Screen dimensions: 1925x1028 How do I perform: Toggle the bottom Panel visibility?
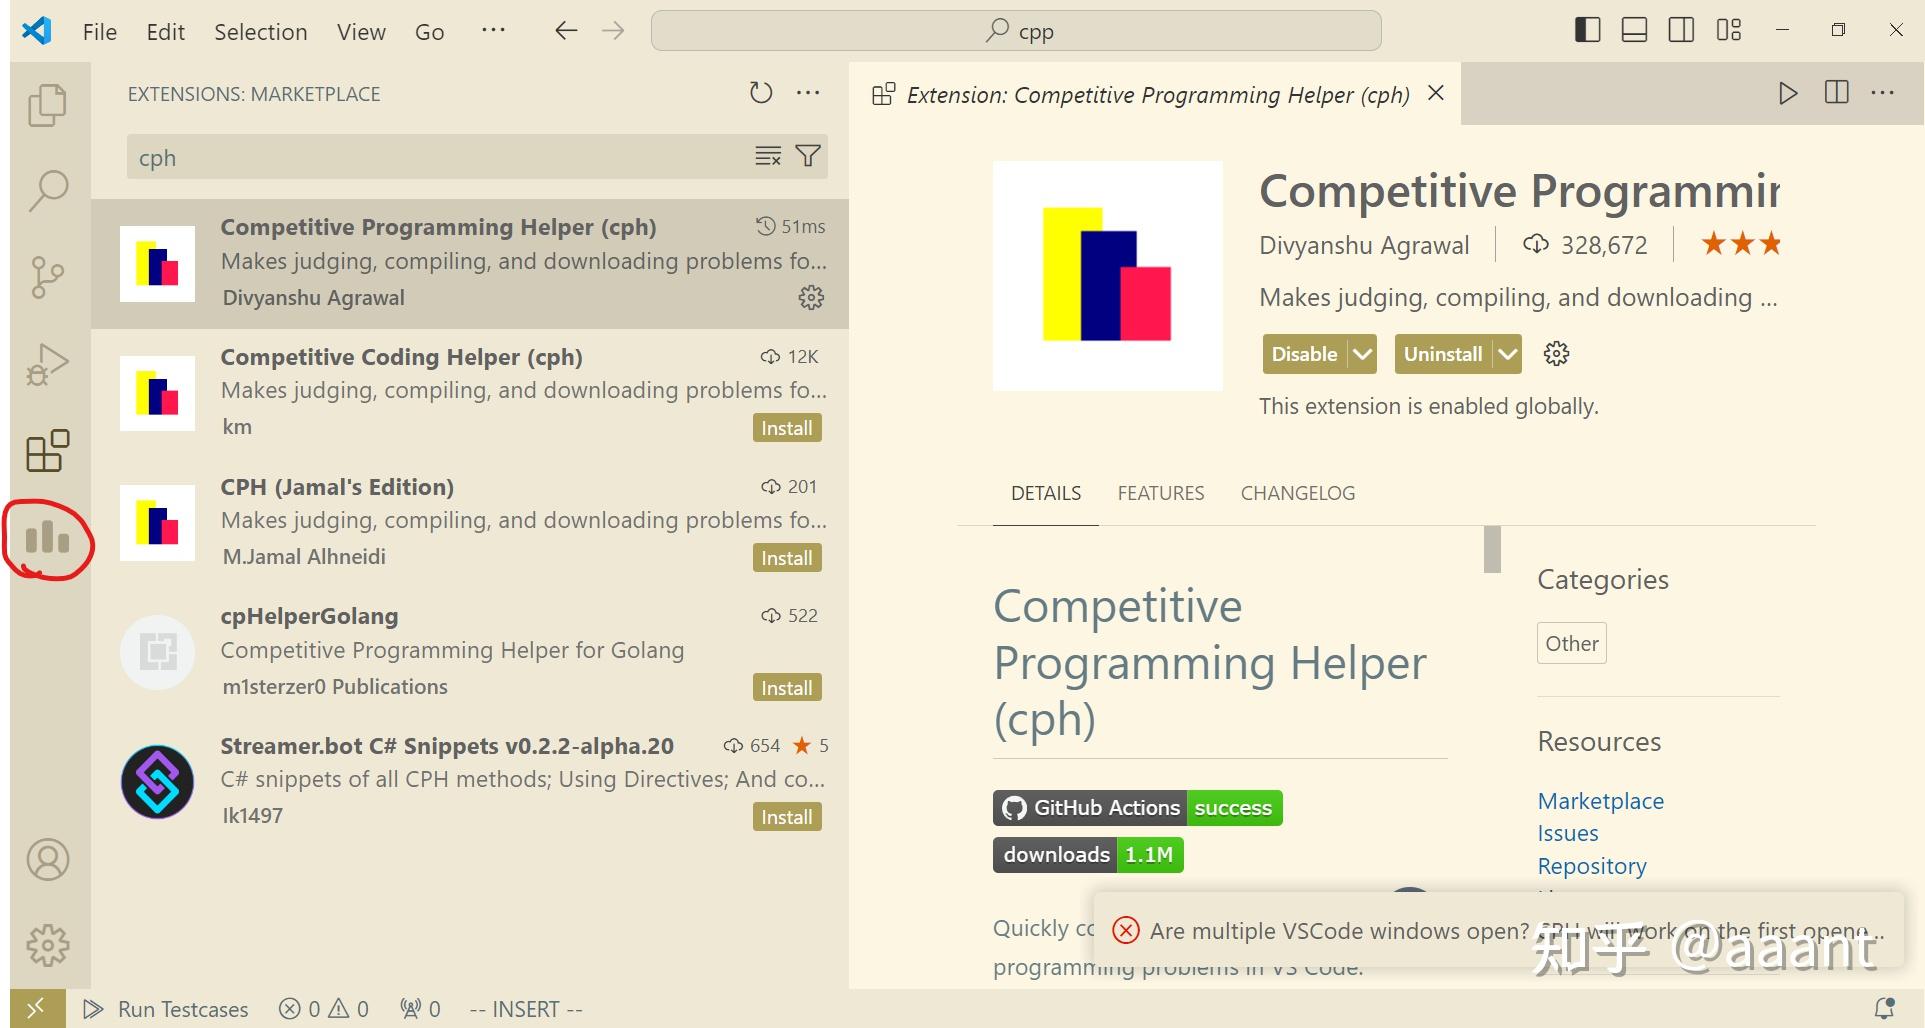coord(1633,30)
